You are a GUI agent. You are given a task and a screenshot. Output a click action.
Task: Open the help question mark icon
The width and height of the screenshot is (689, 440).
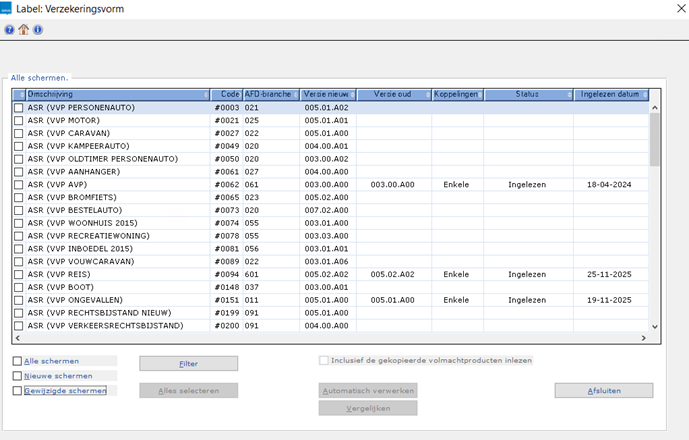coord(9,30)
